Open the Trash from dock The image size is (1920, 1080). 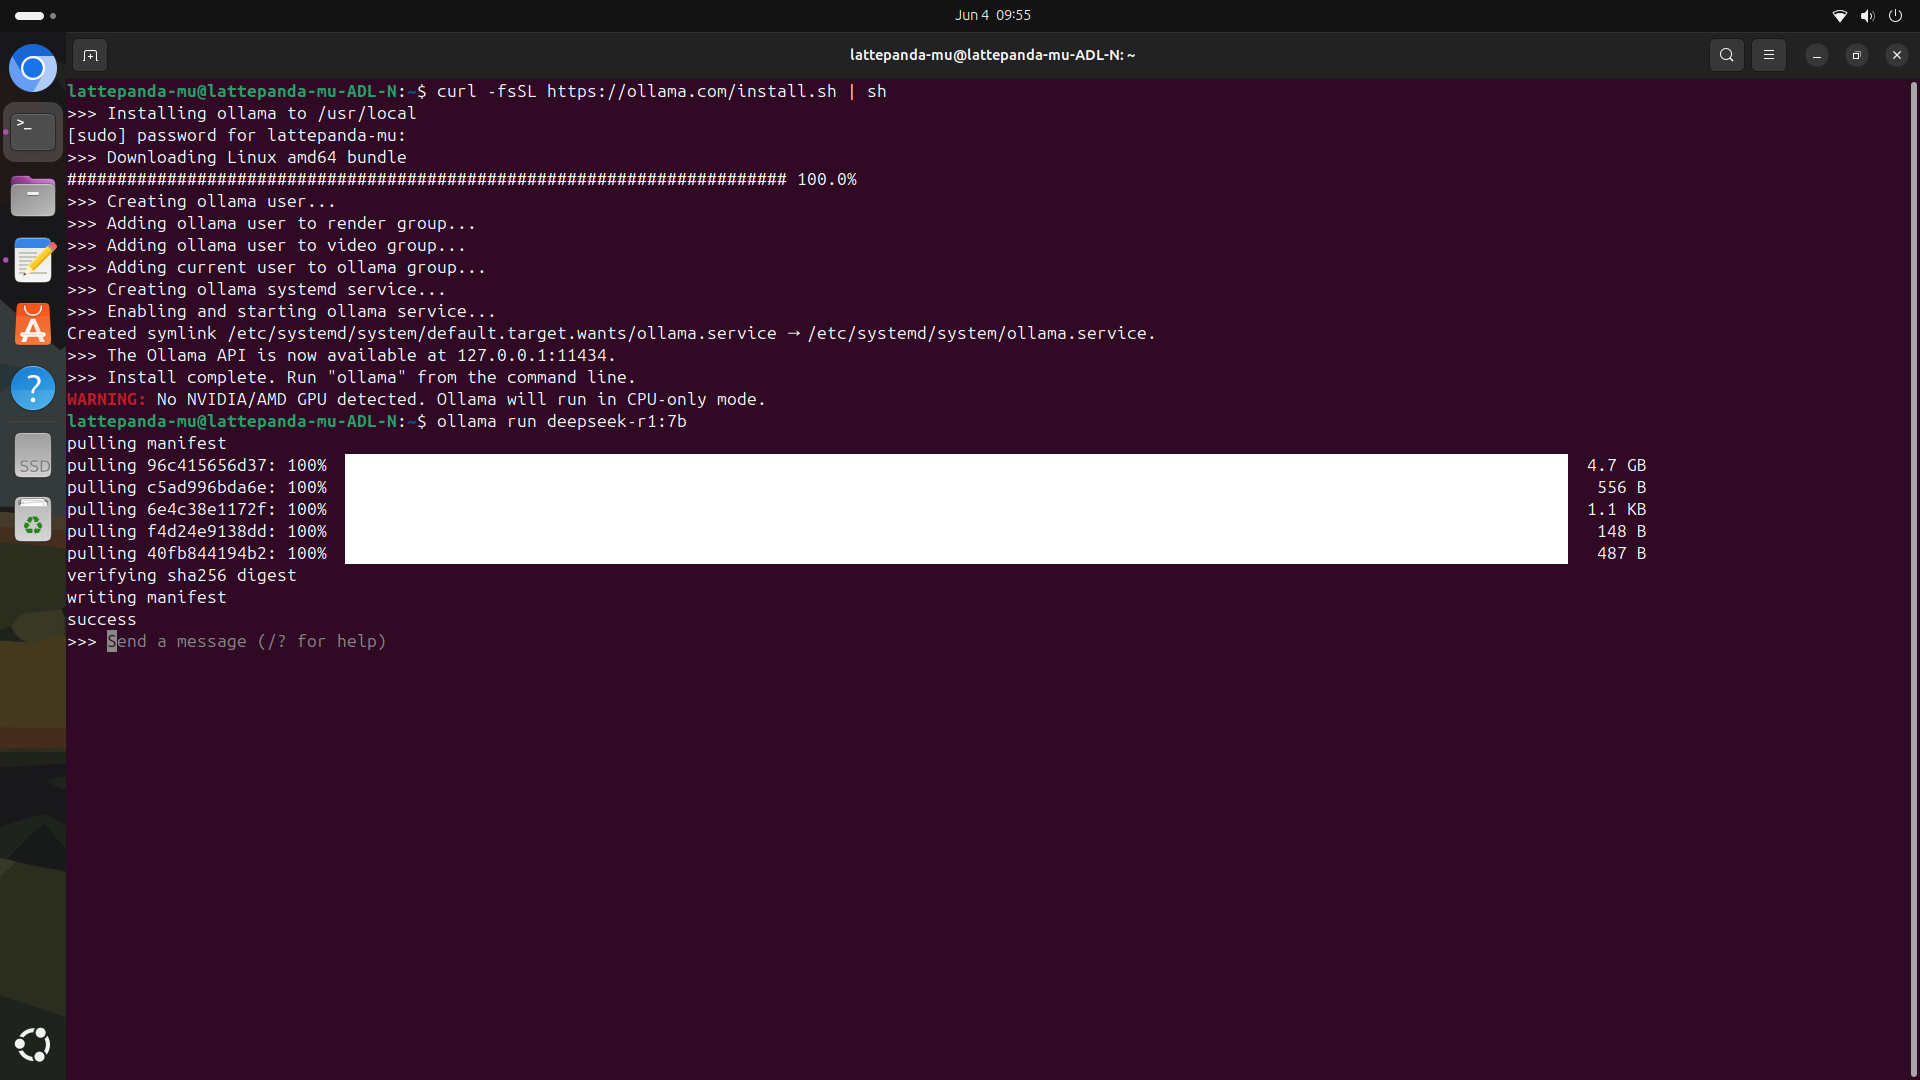point(33,521)
